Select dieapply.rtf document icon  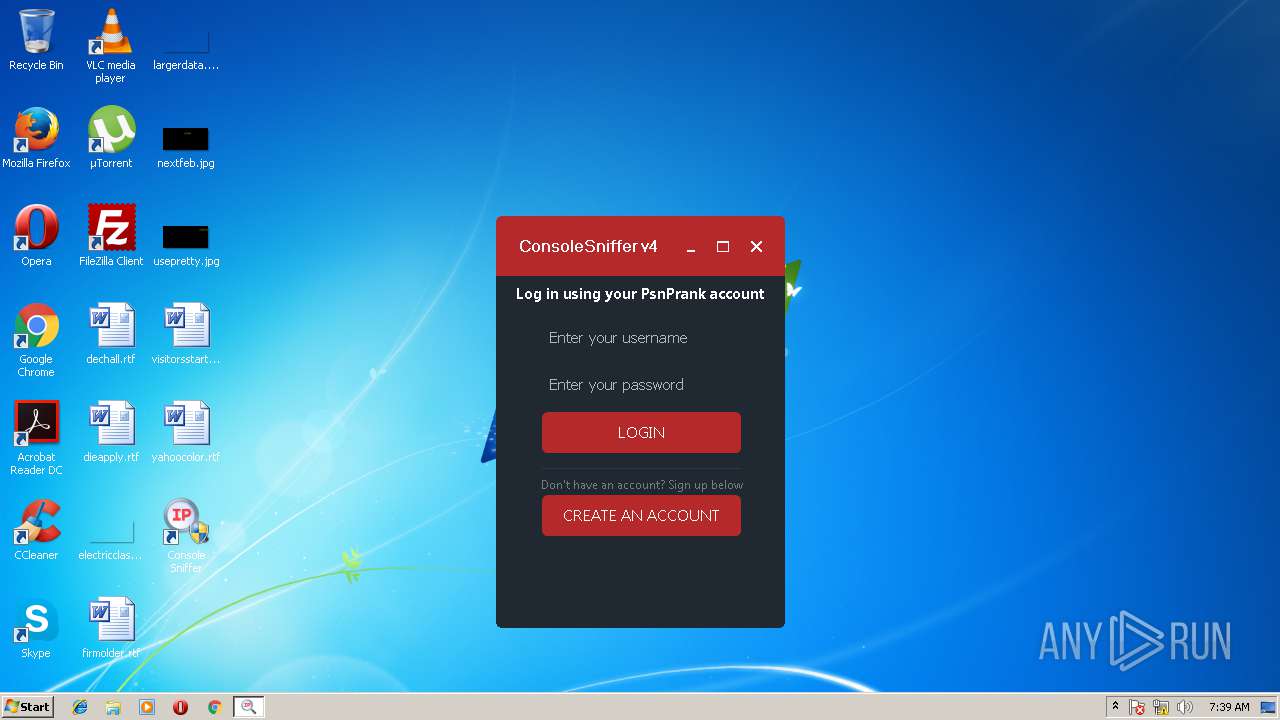tap(110, 432)
